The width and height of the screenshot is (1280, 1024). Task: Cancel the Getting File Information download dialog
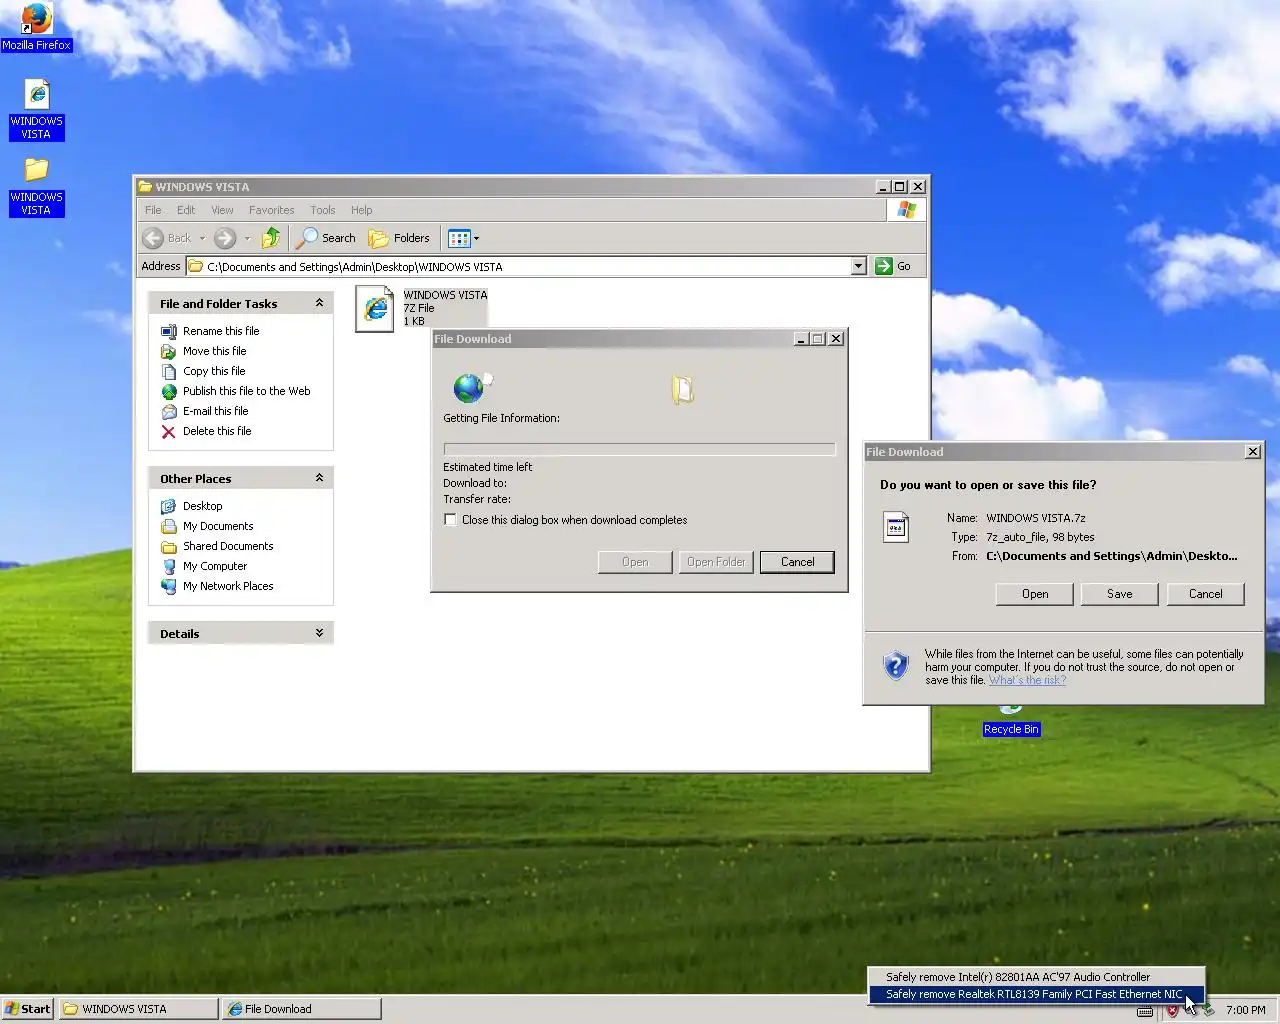[x=797, y=562]
